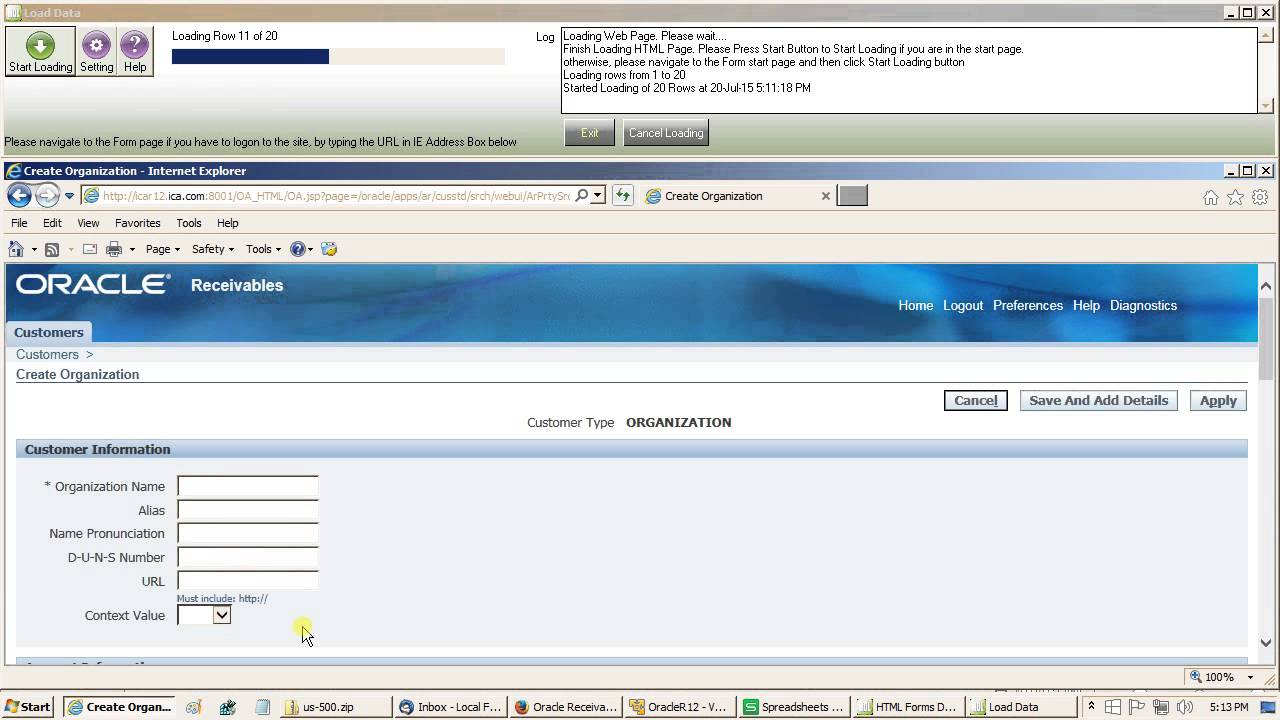Click the Cancel Loading button
This screenshot has height=720, width=1280.
click(x=666, y=133)
